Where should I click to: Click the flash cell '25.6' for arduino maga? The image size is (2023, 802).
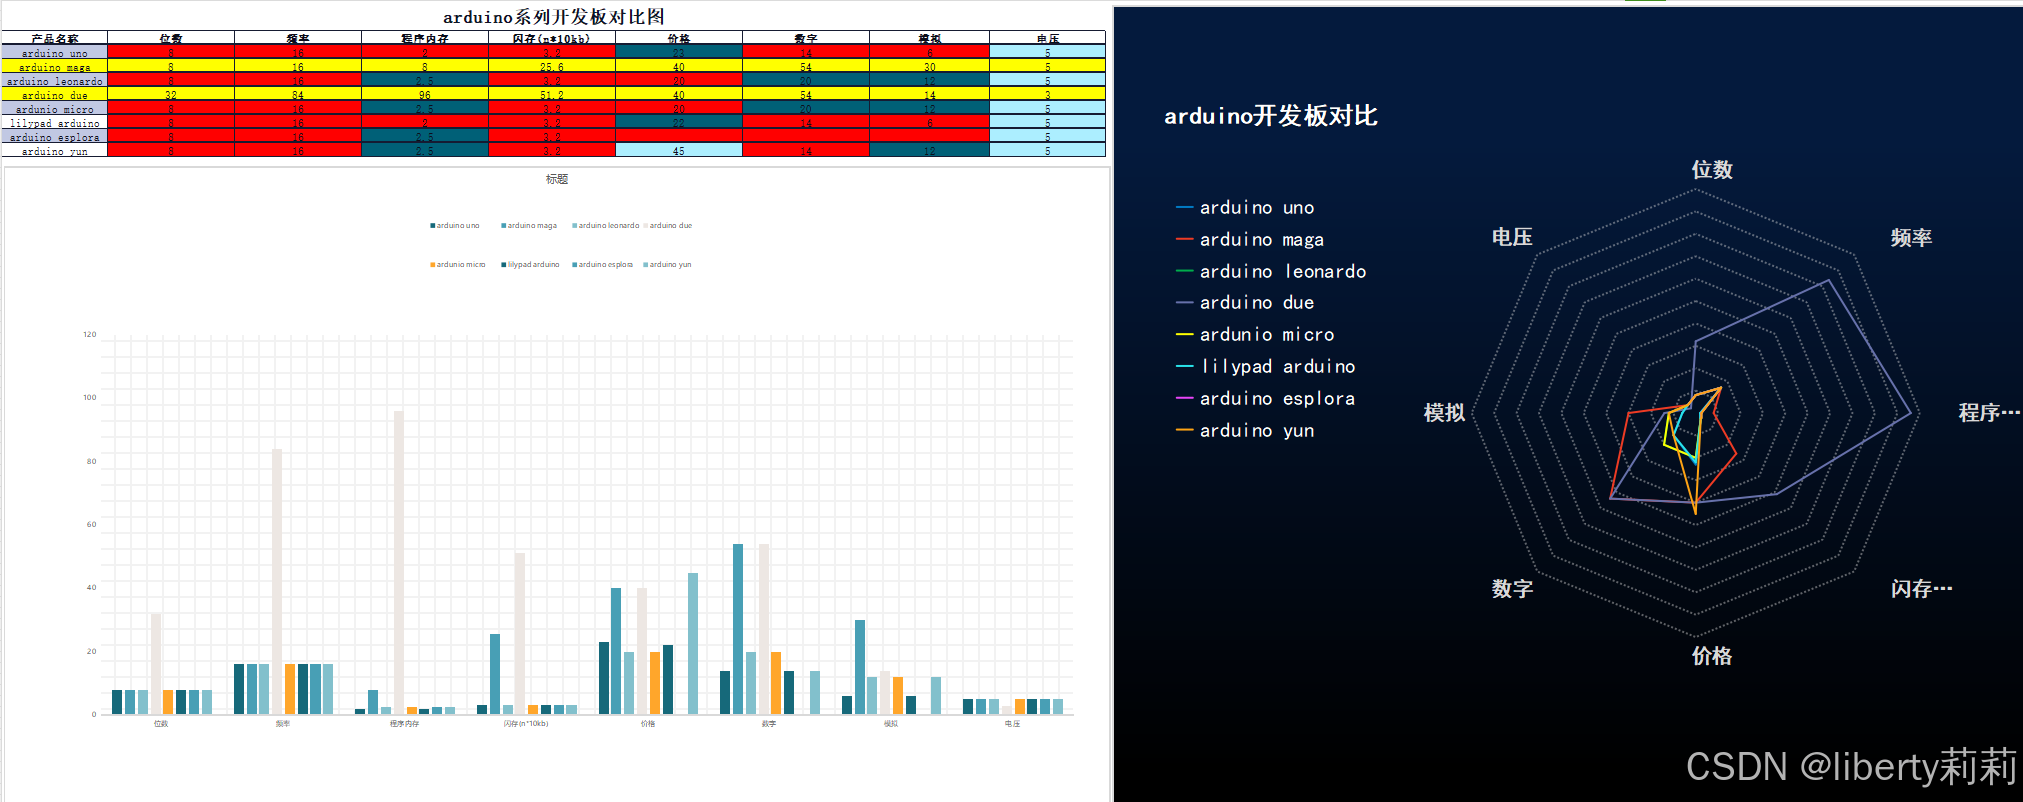(x=552, y=66)
